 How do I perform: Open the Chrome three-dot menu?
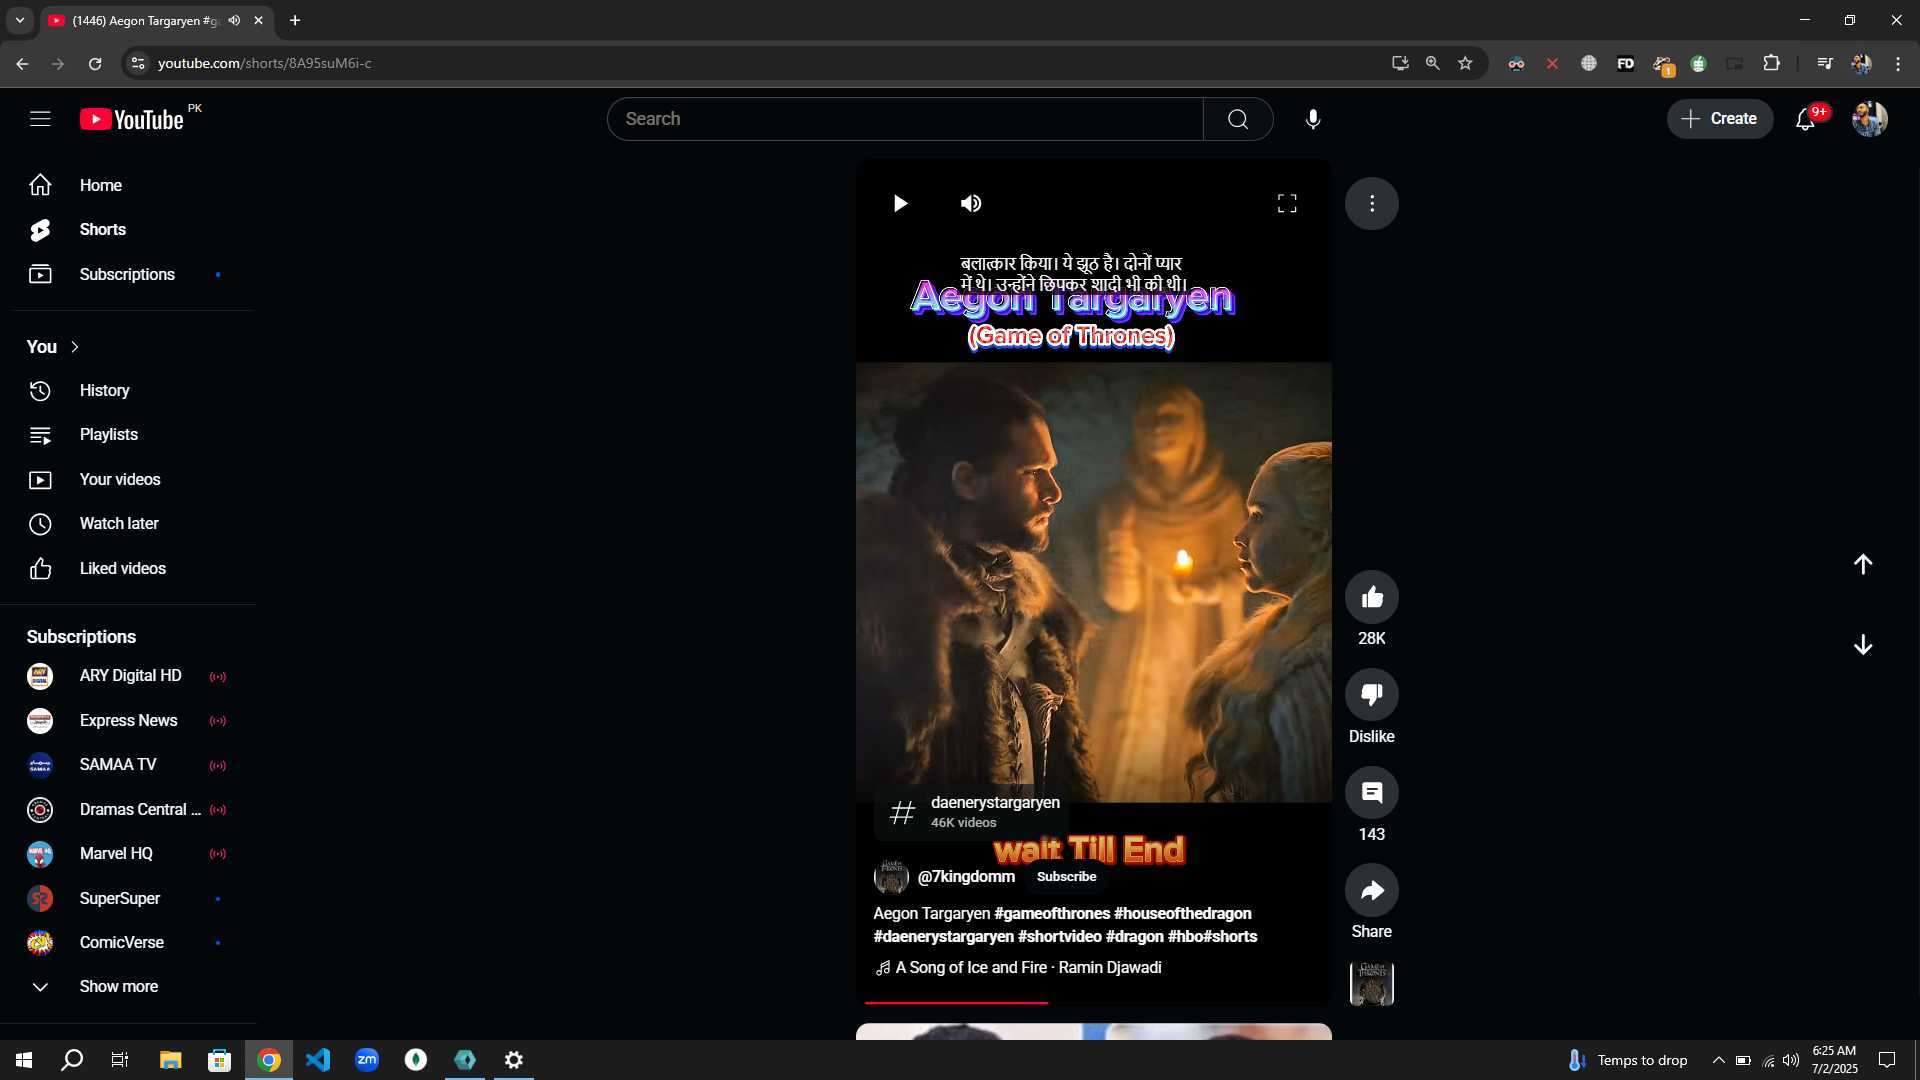click(1898, 63)
